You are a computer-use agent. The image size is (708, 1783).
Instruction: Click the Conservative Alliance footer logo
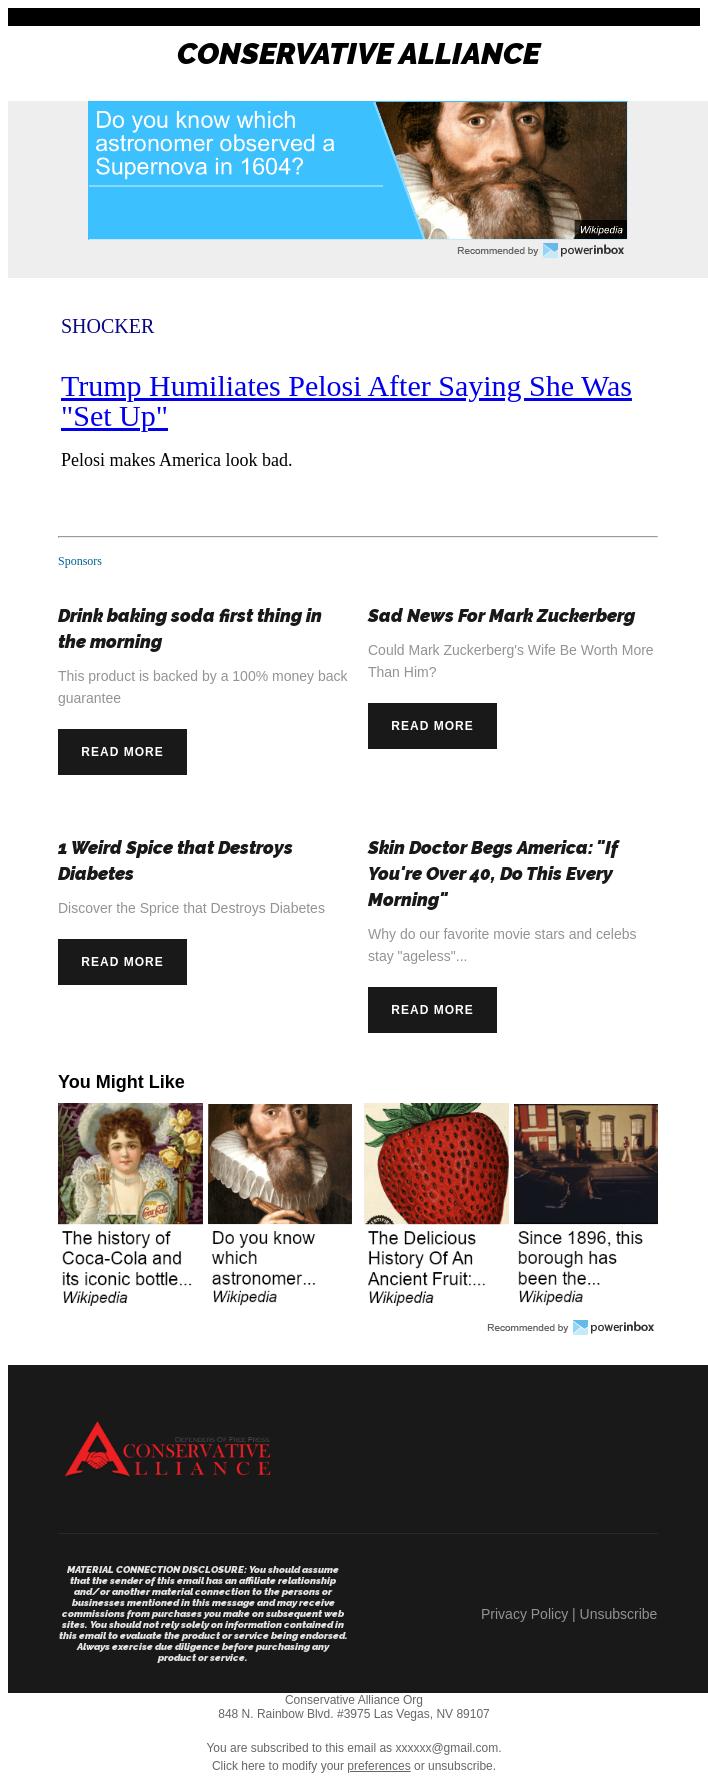168,1449
